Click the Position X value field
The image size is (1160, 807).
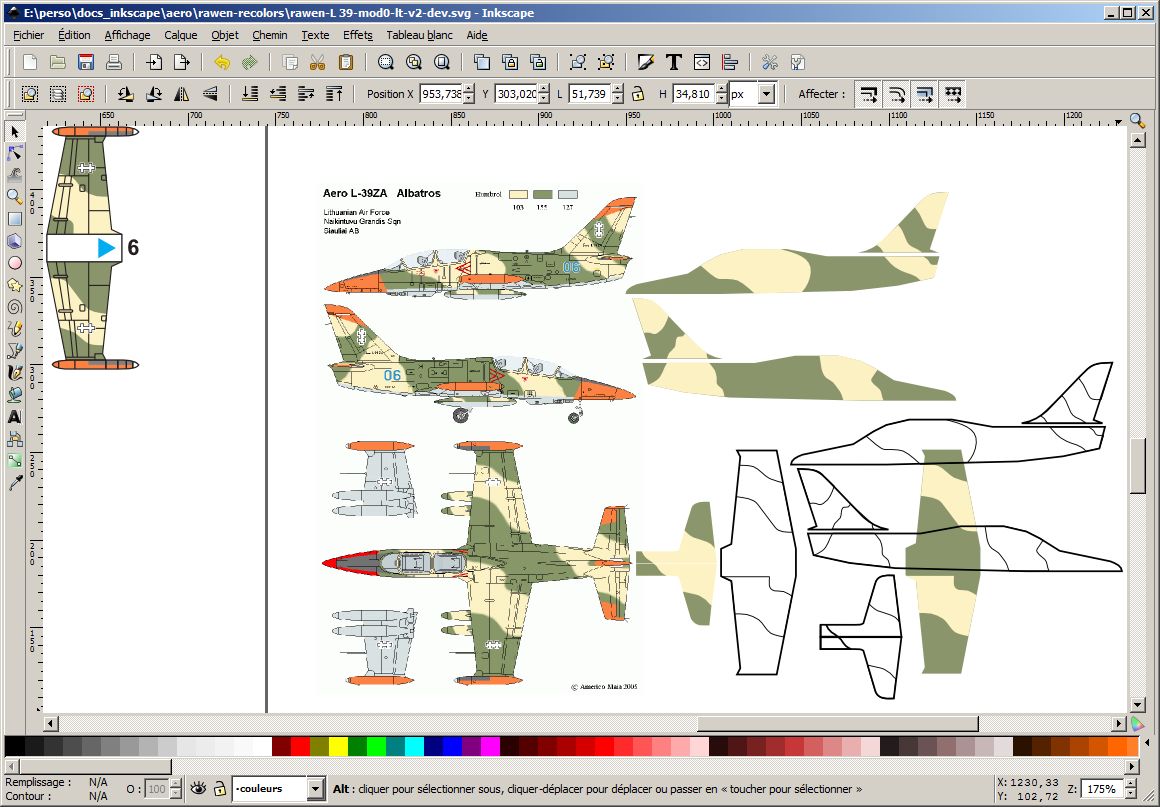(441, 94)
